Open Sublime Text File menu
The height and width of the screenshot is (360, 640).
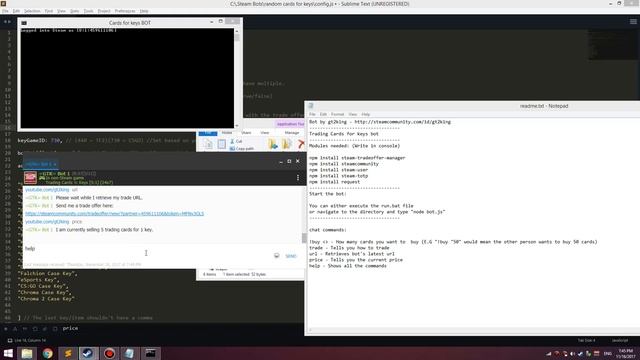5,11
